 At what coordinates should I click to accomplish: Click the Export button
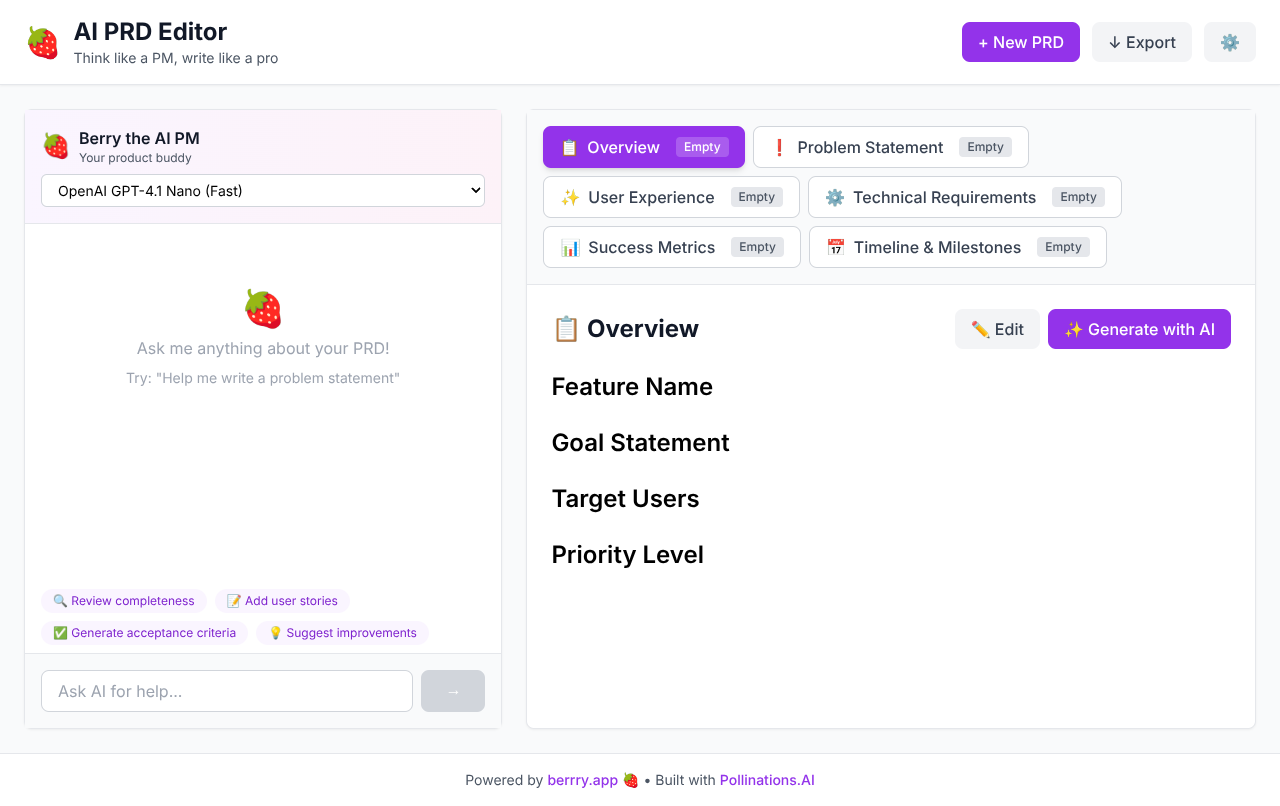(1141, 42)
